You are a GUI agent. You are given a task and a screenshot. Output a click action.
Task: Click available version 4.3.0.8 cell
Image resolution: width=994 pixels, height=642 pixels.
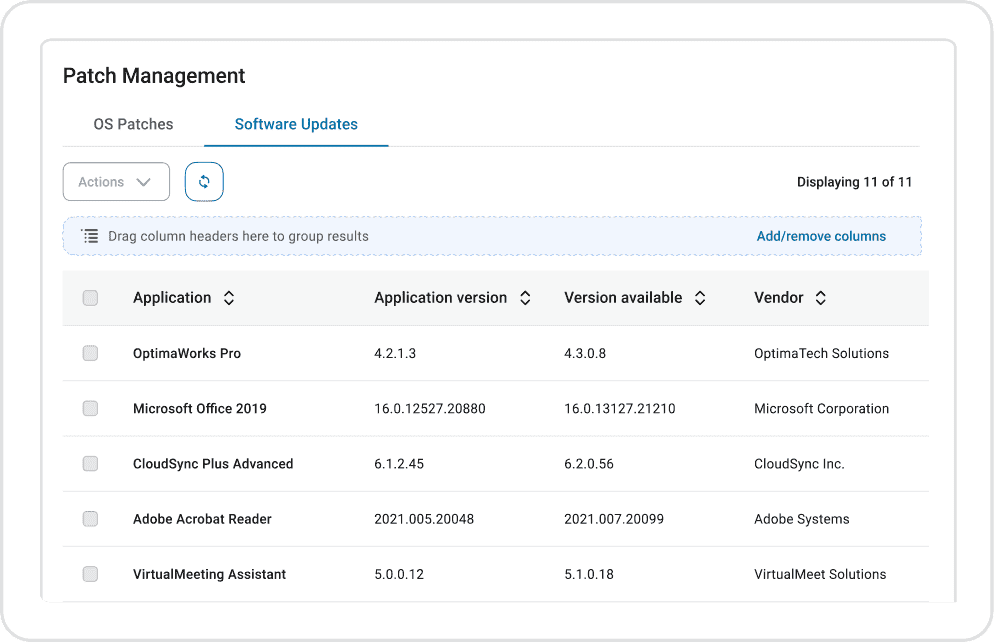(x=585, y=353)
